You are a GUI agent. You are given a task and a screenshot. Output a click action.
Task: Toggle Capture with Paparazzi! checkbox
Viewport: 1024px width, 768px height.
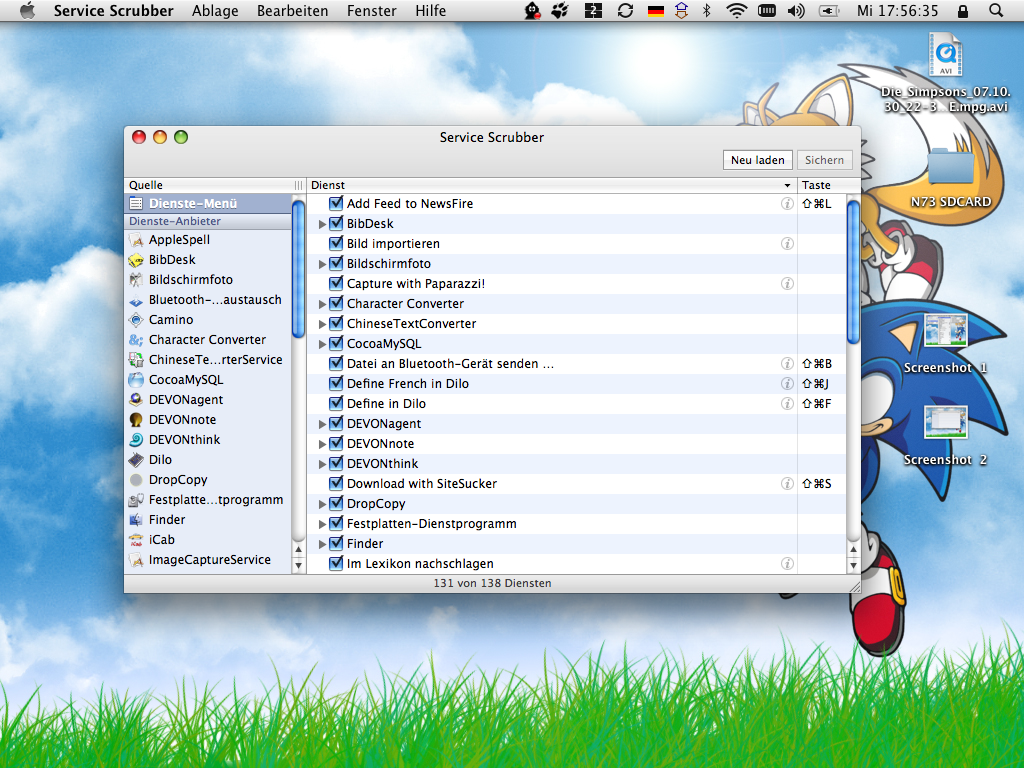coord(336,283)
